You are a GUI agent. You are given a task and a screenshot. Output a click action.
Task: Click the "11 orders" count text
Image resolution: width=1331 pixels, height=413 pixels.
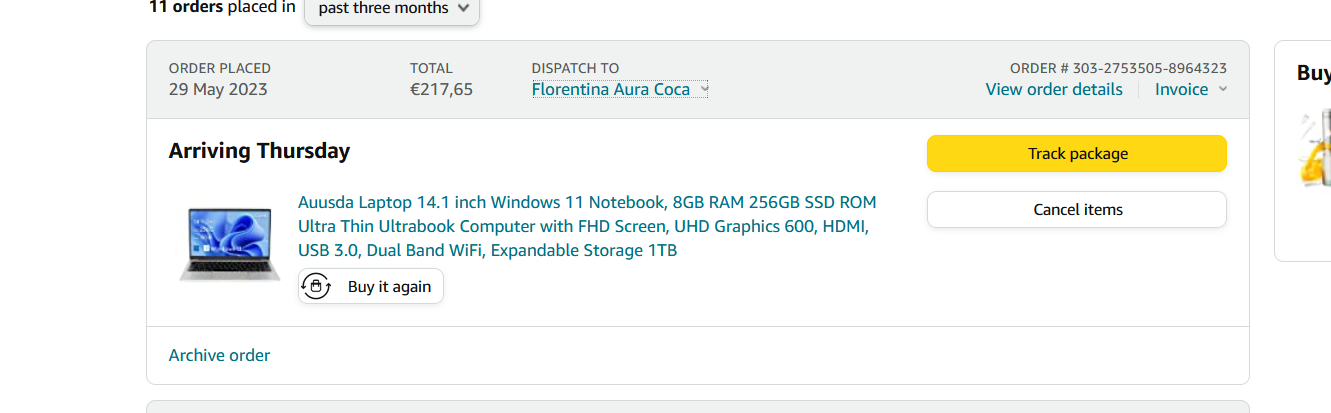coord(186,7)
